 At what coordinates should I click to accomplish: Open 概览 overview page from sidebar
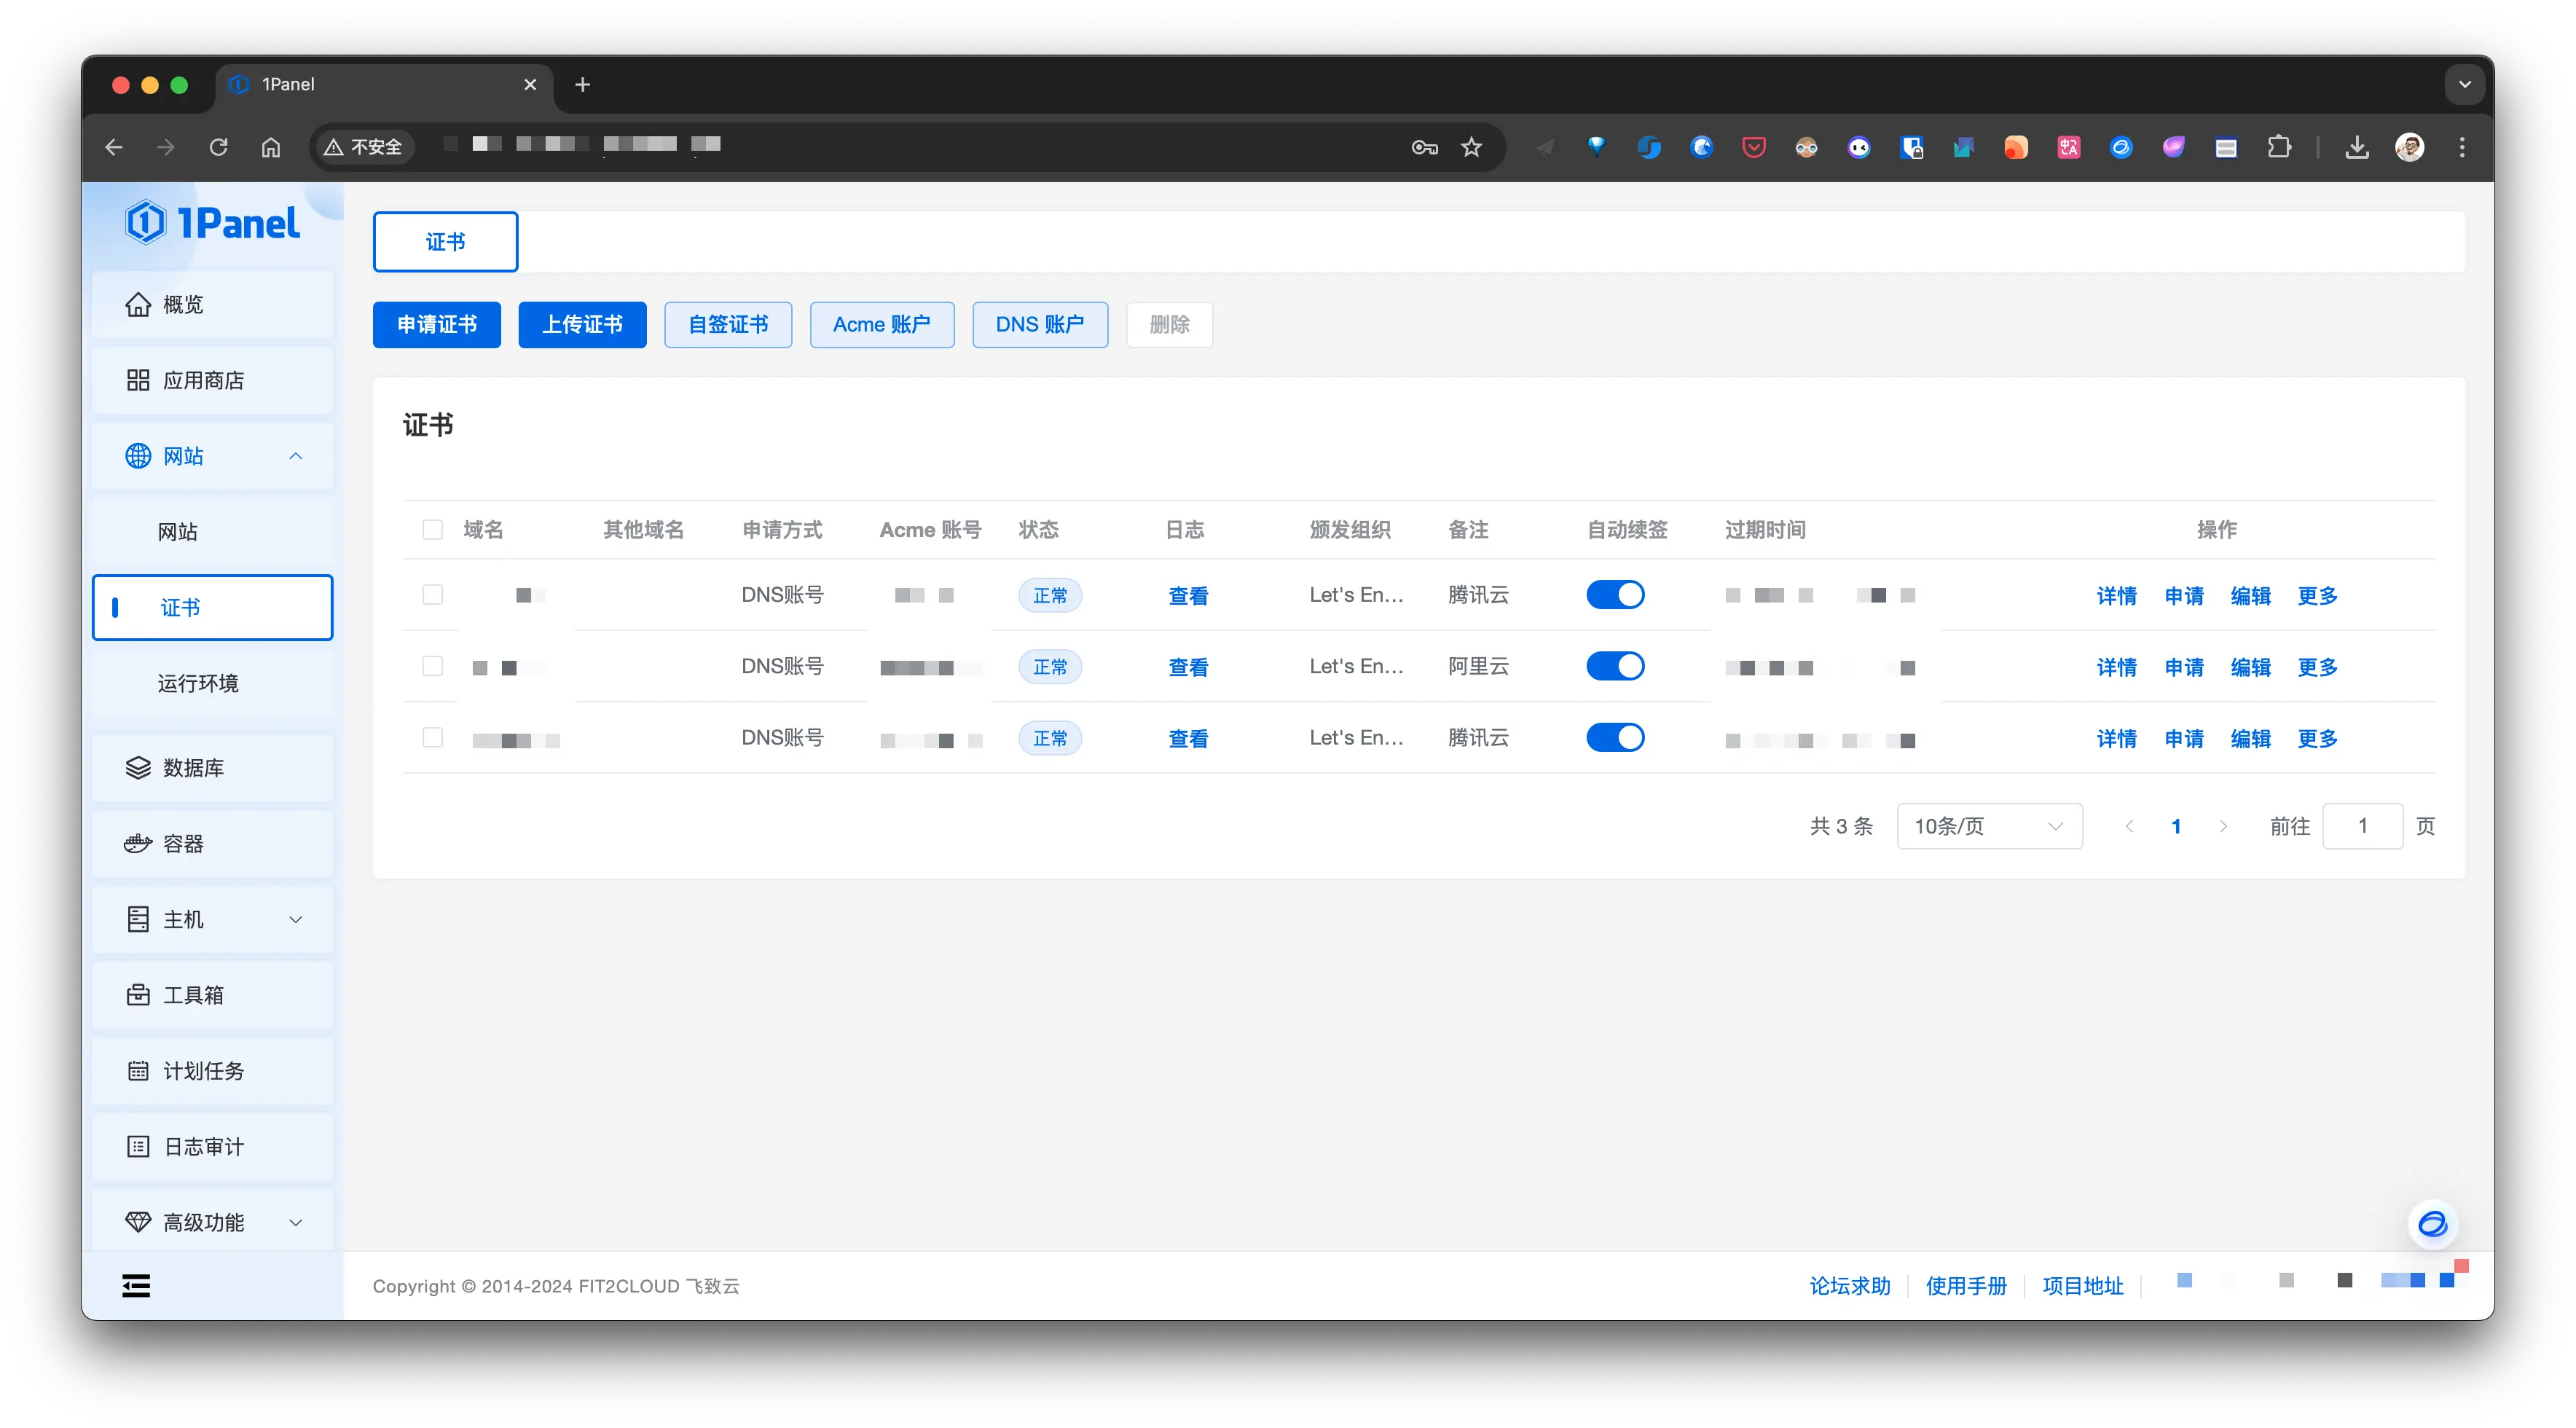pos(212,304)
